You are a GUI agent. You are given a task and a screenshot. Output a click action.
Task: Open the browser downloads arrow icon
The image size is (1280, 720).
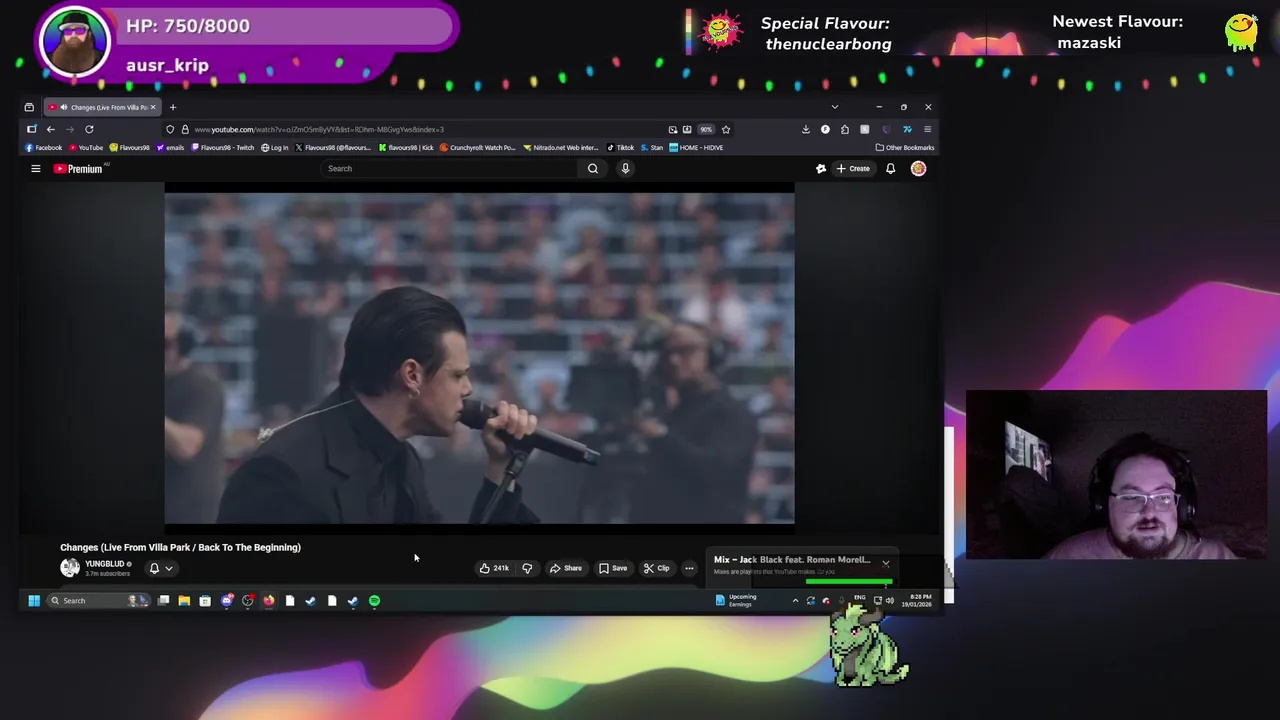[x=805, y=129]
